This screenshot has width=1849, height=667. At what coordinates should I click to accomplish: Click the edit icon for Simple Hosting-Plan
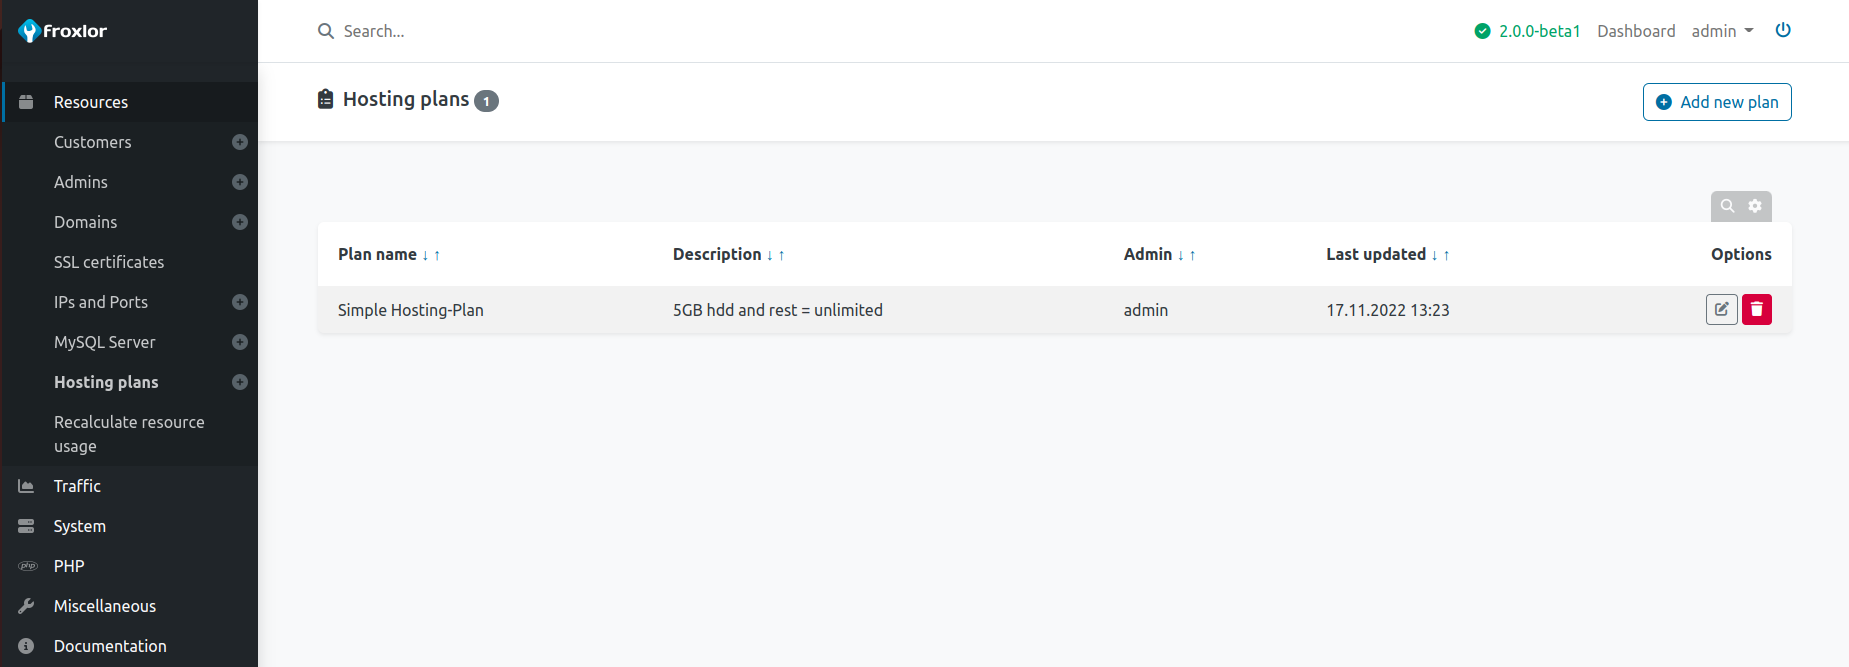[x=1721, y=310]
